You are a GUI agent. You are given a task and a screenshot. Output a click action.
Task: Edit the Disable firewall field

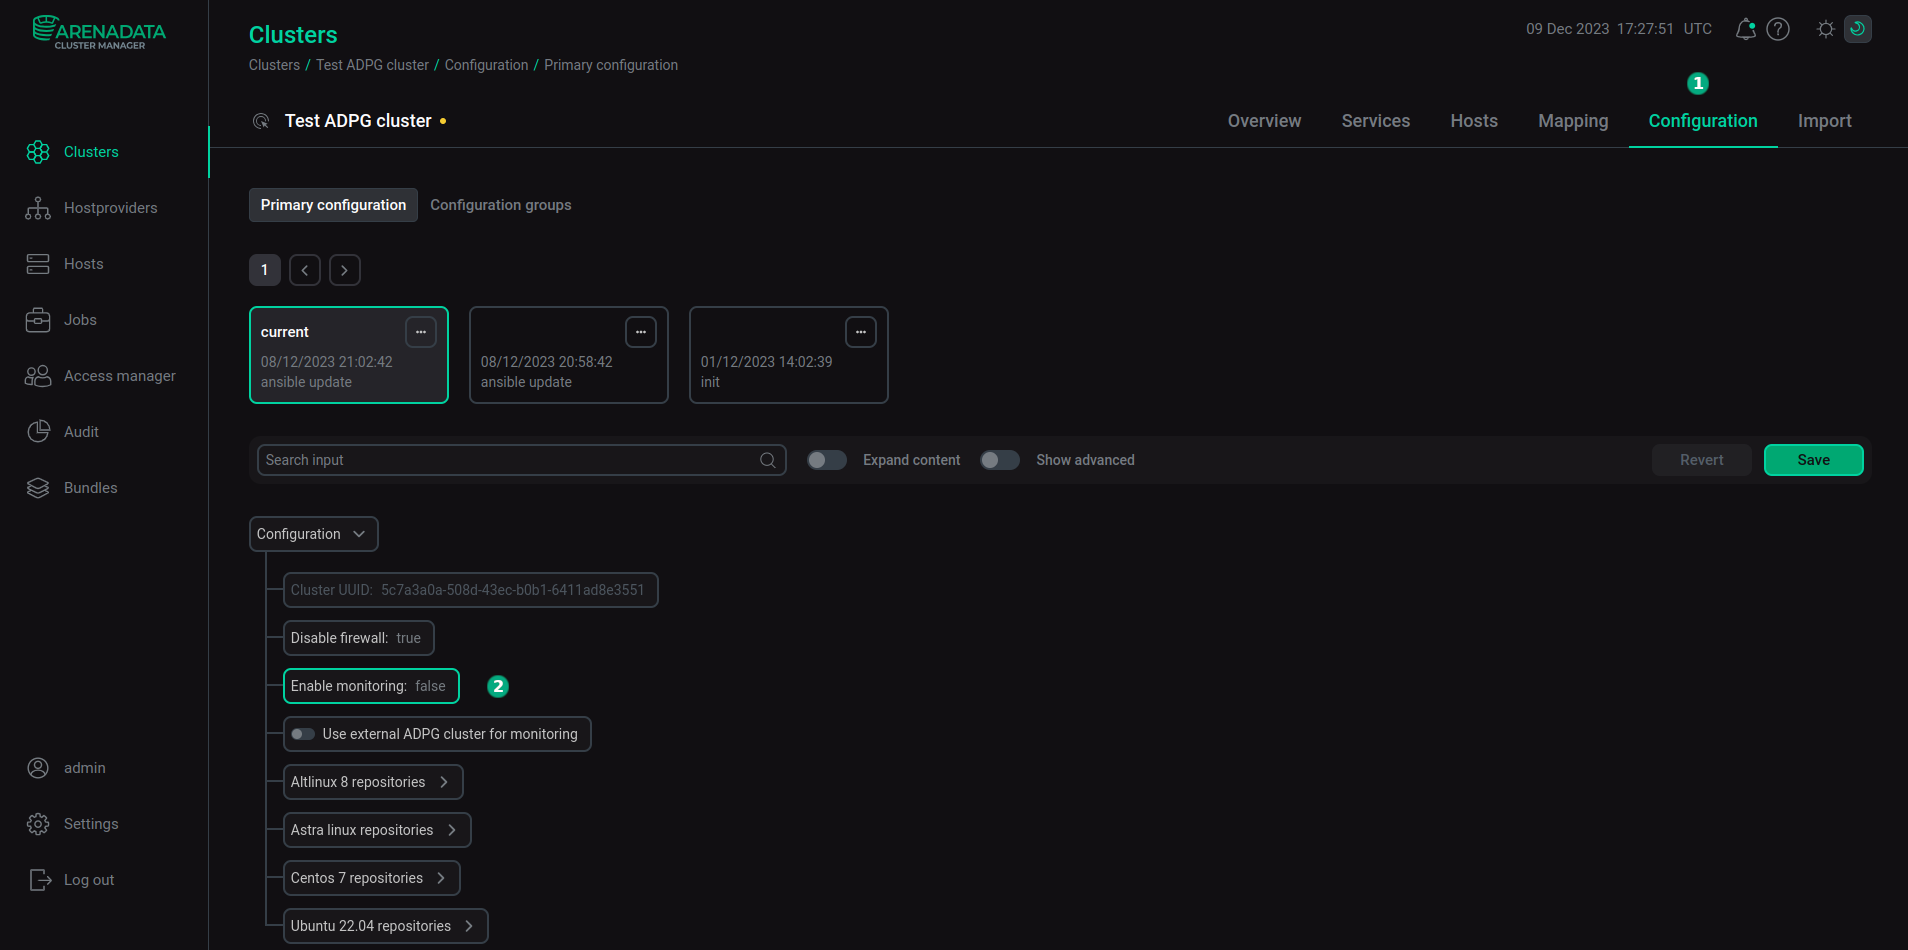click(359, 638)
